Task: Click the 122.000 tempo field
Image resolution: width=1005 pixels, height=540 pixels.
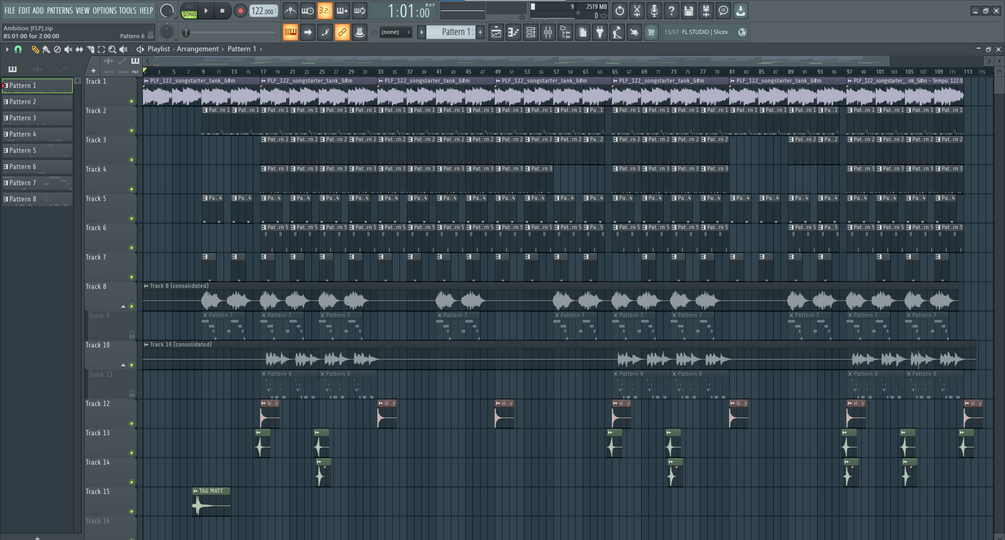Action: point(263,11)
